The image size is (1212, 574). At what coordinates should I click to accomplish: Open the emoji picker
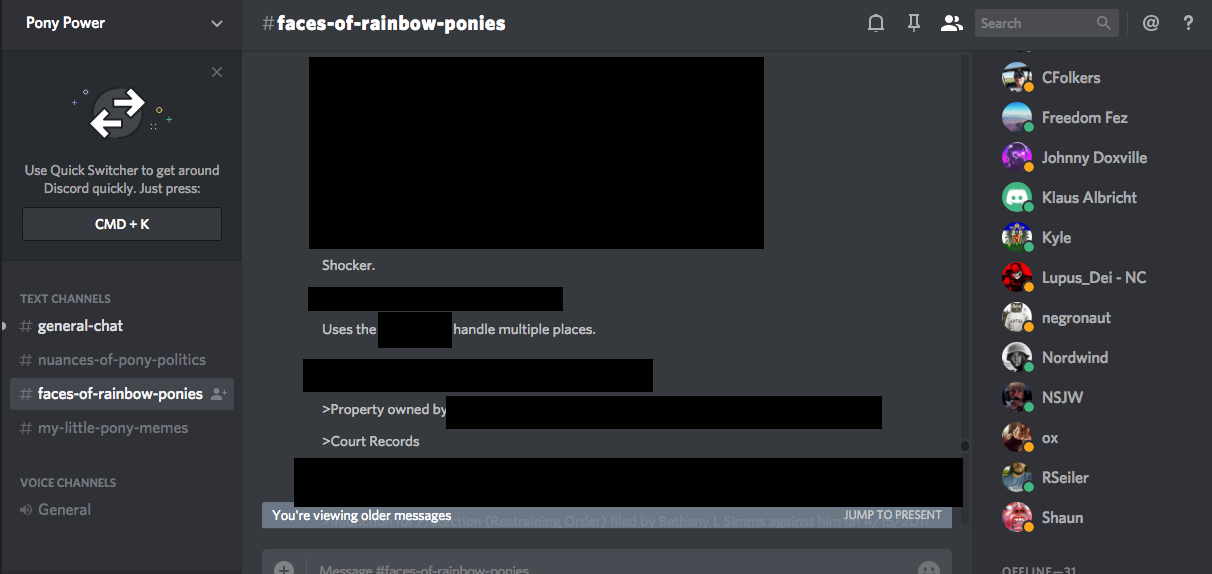[929, 568]
